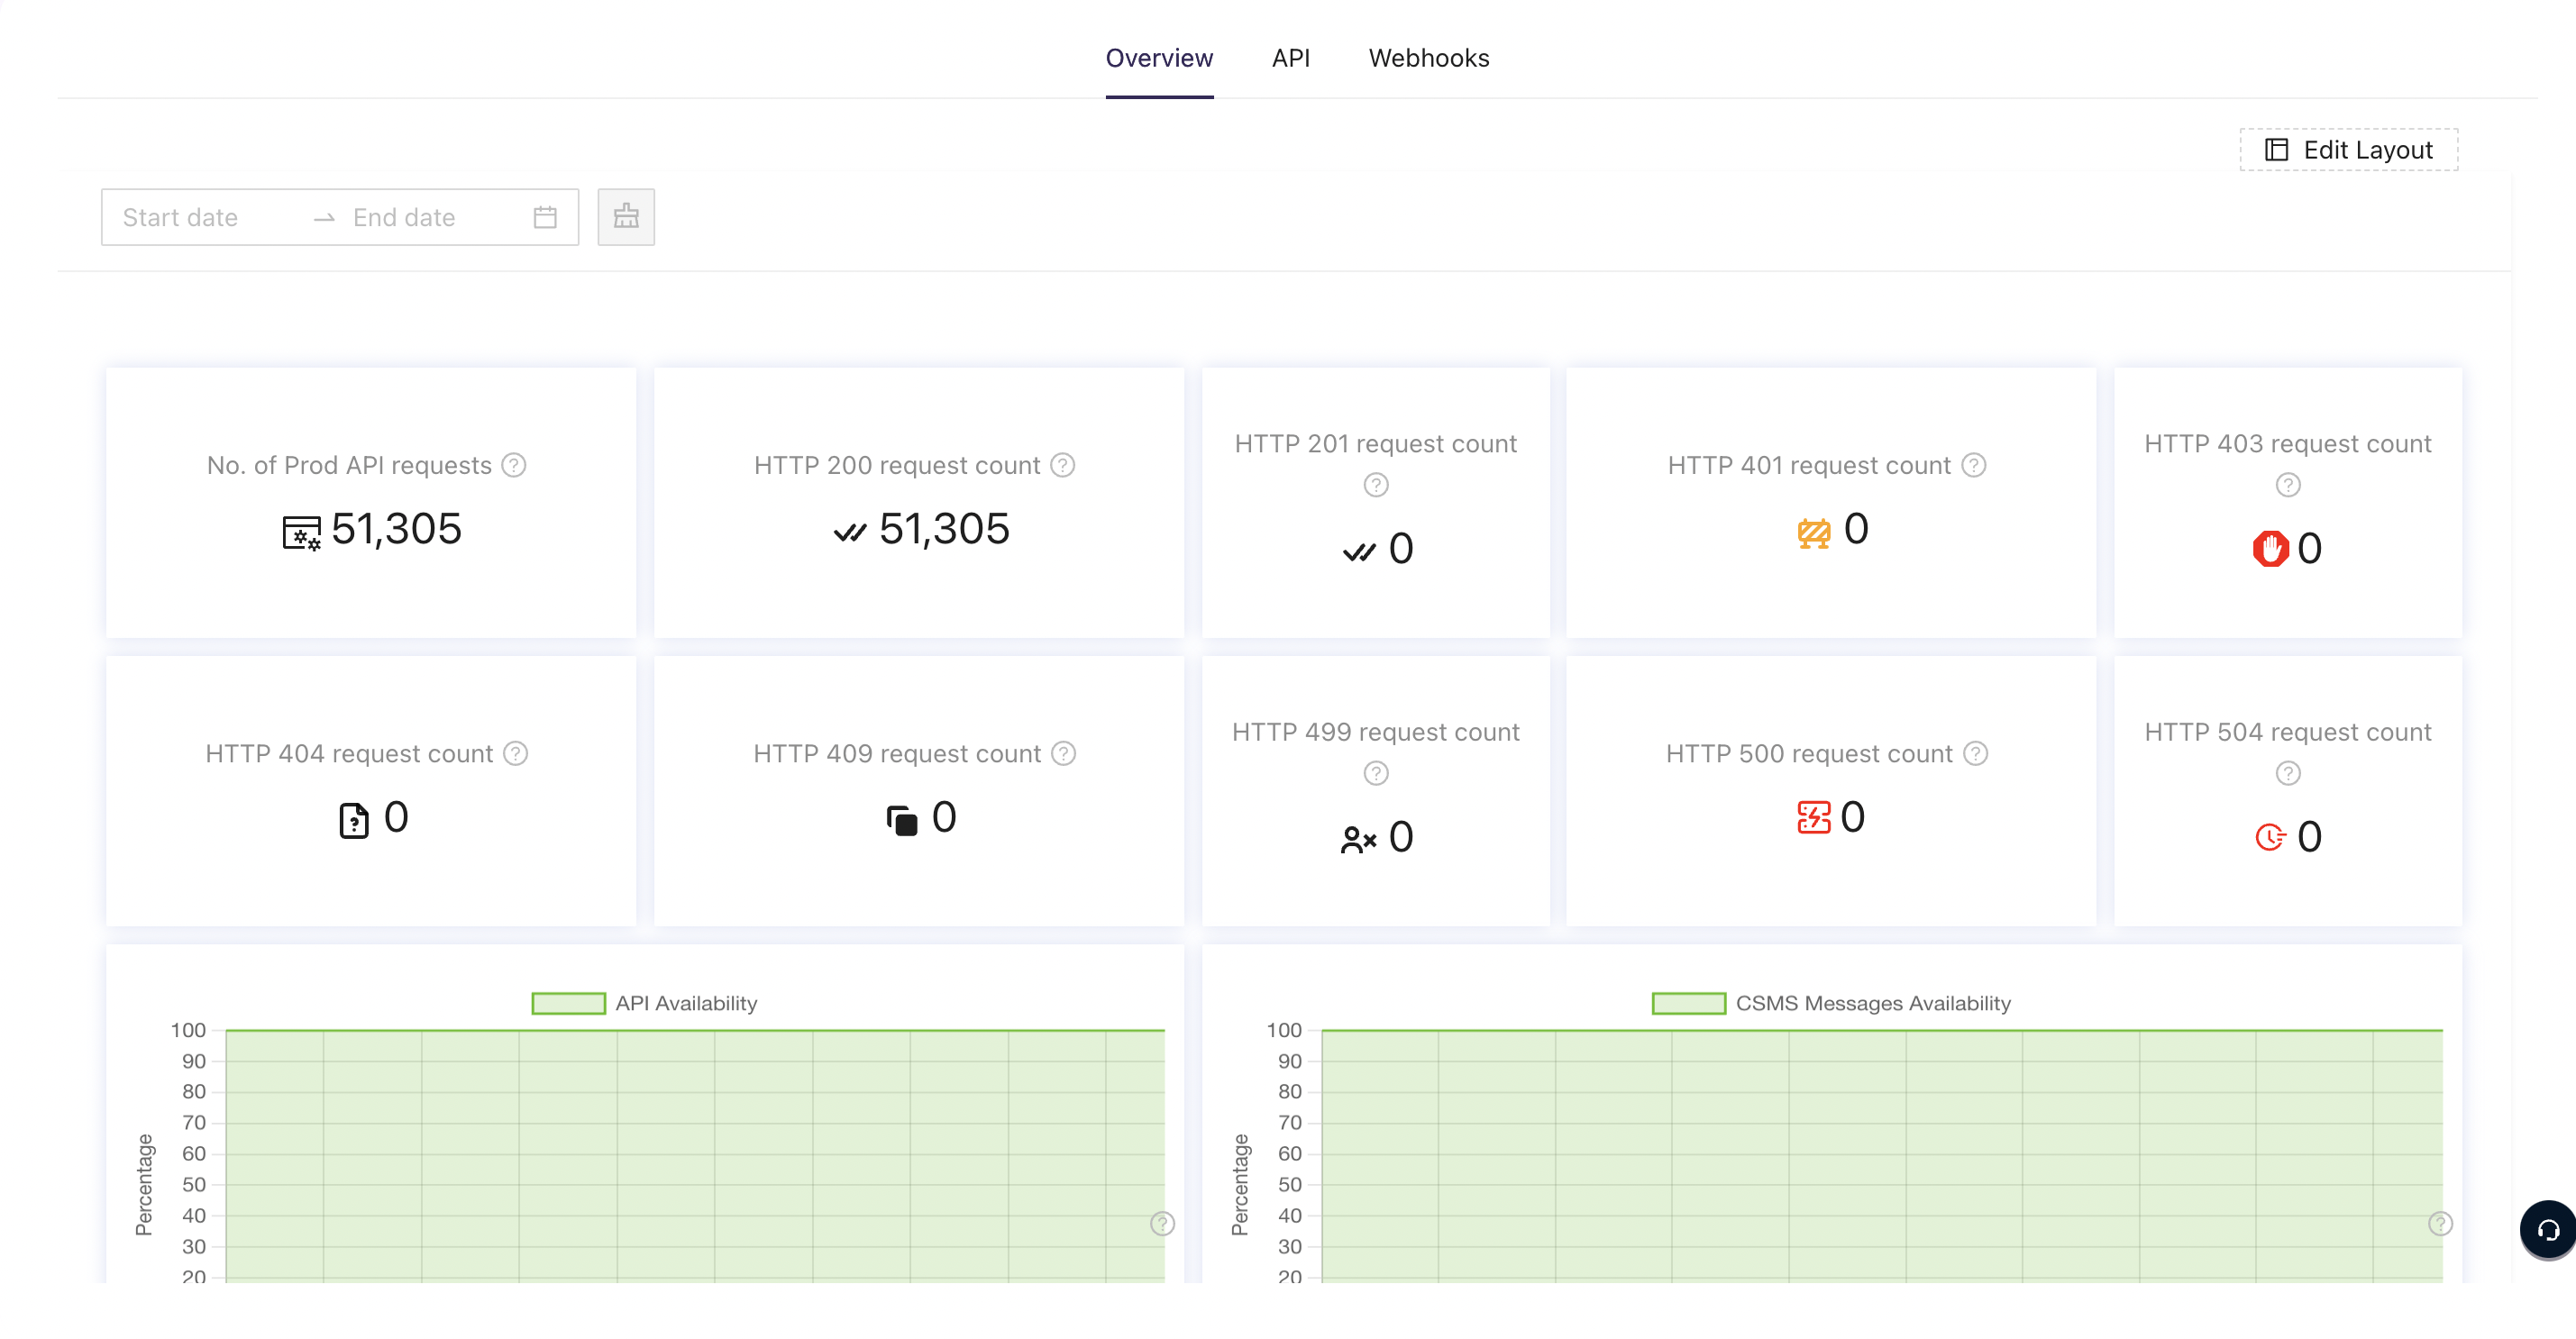Select the Overview tab

[1159, 58]
